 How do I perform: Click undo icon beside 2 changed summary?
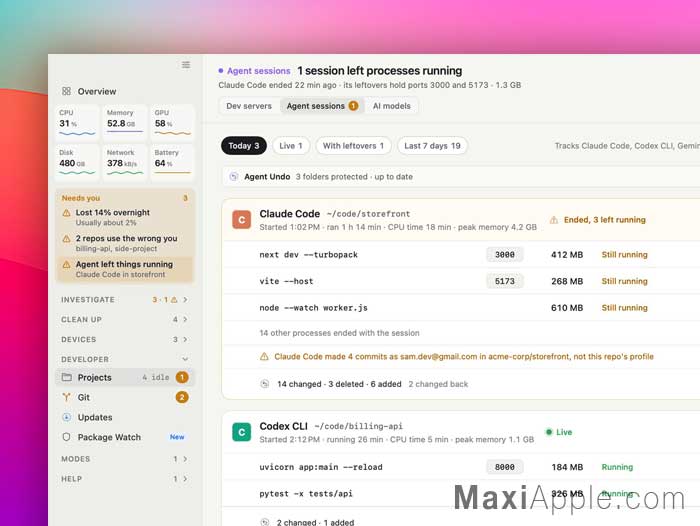[x=265, y=522]
